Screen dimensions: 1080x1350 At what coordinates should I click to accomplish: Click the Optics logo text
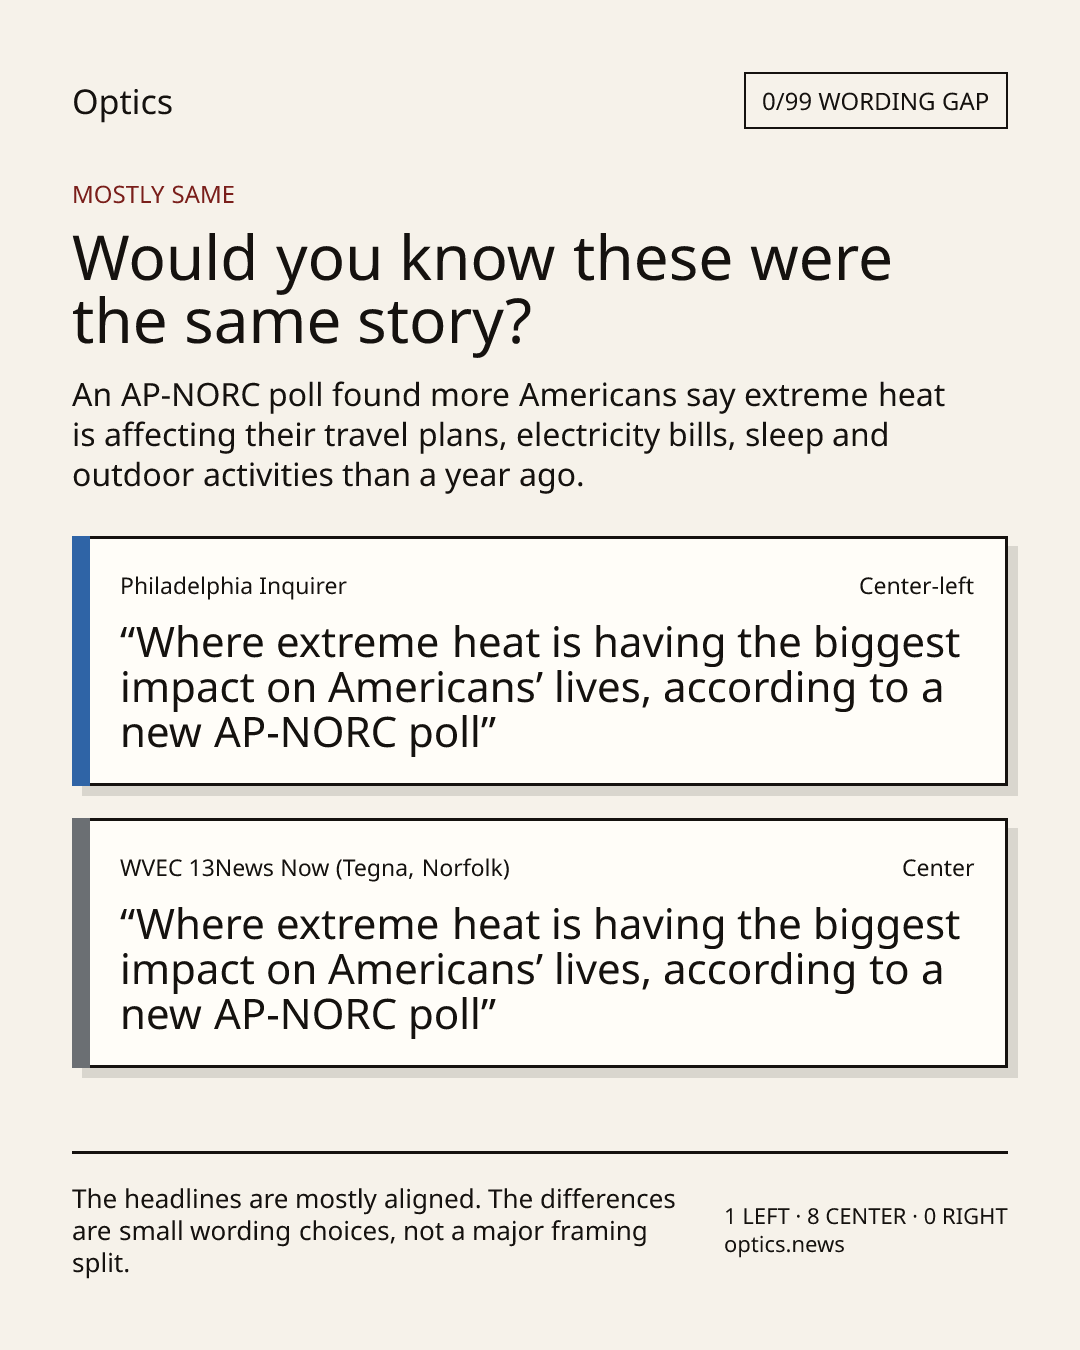click(x=122, y=102)
